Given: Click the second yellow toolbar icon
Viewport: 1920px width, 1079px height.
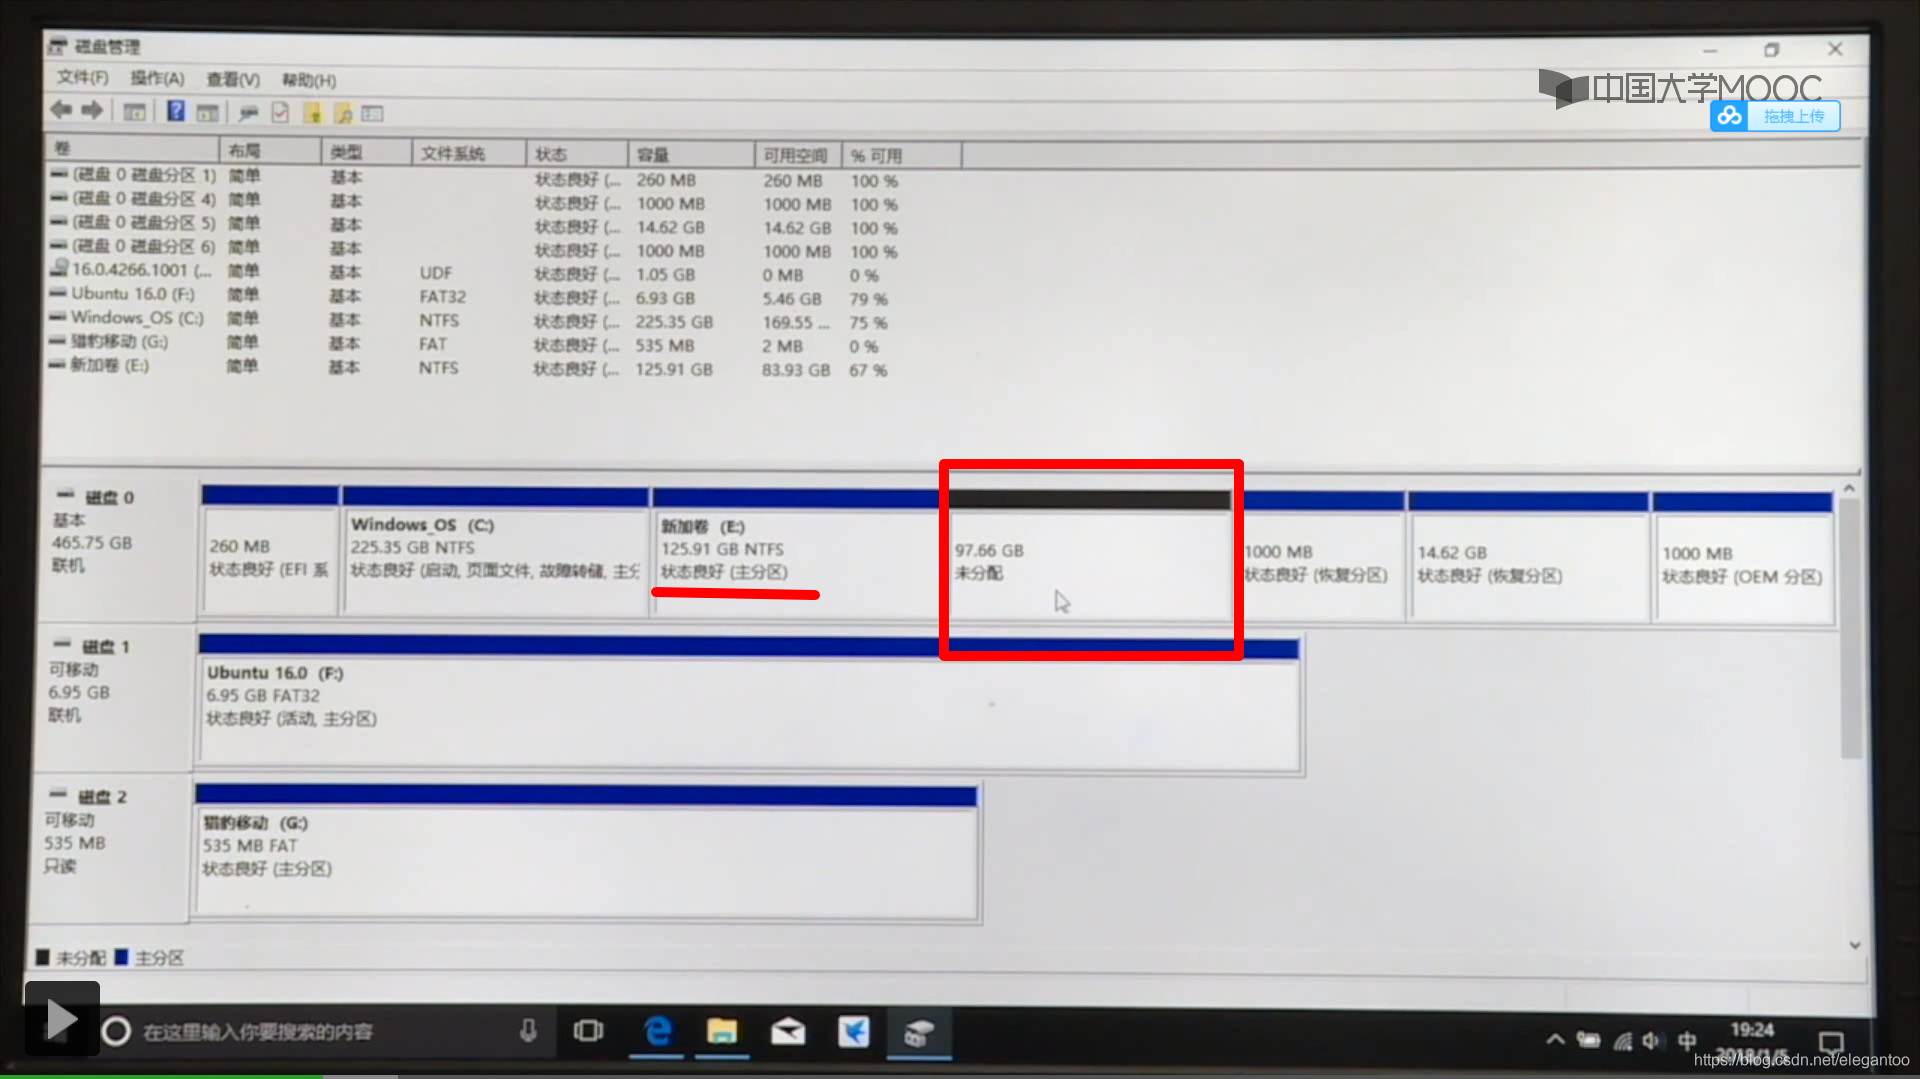Looking at the screenshot, I should (343, 113).
